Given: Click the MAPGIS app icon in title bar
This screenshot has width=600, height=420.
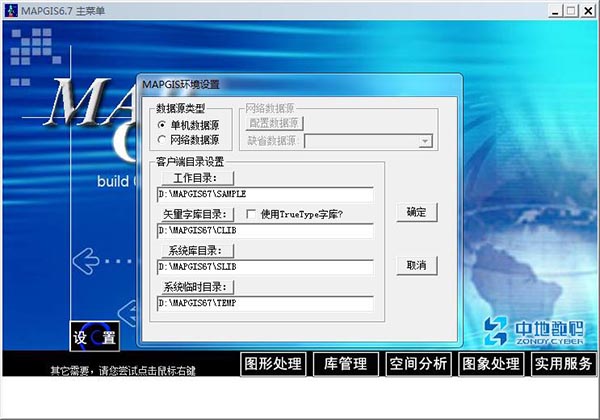Looking at the screenshot, I should 11,10.
